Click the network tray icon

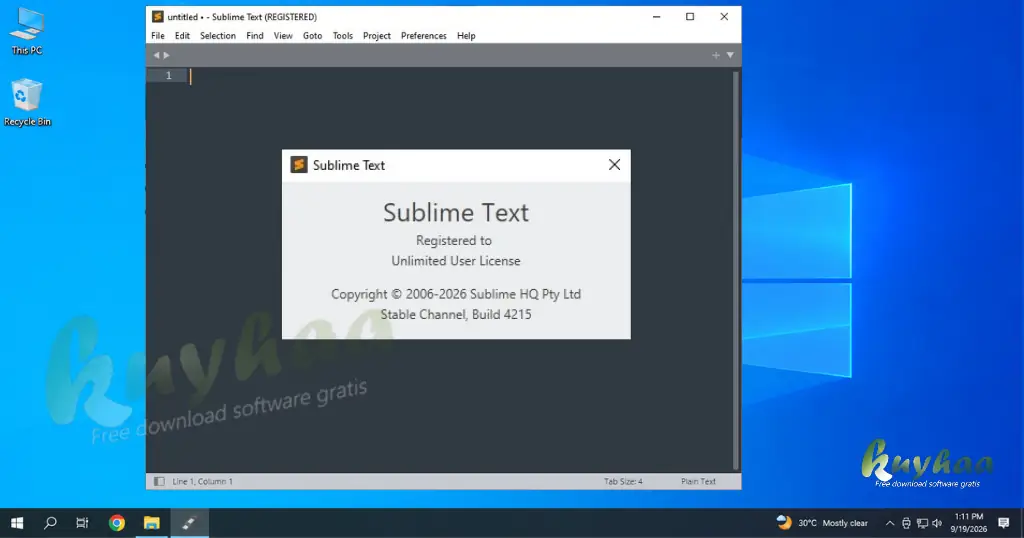click(922, 523)
